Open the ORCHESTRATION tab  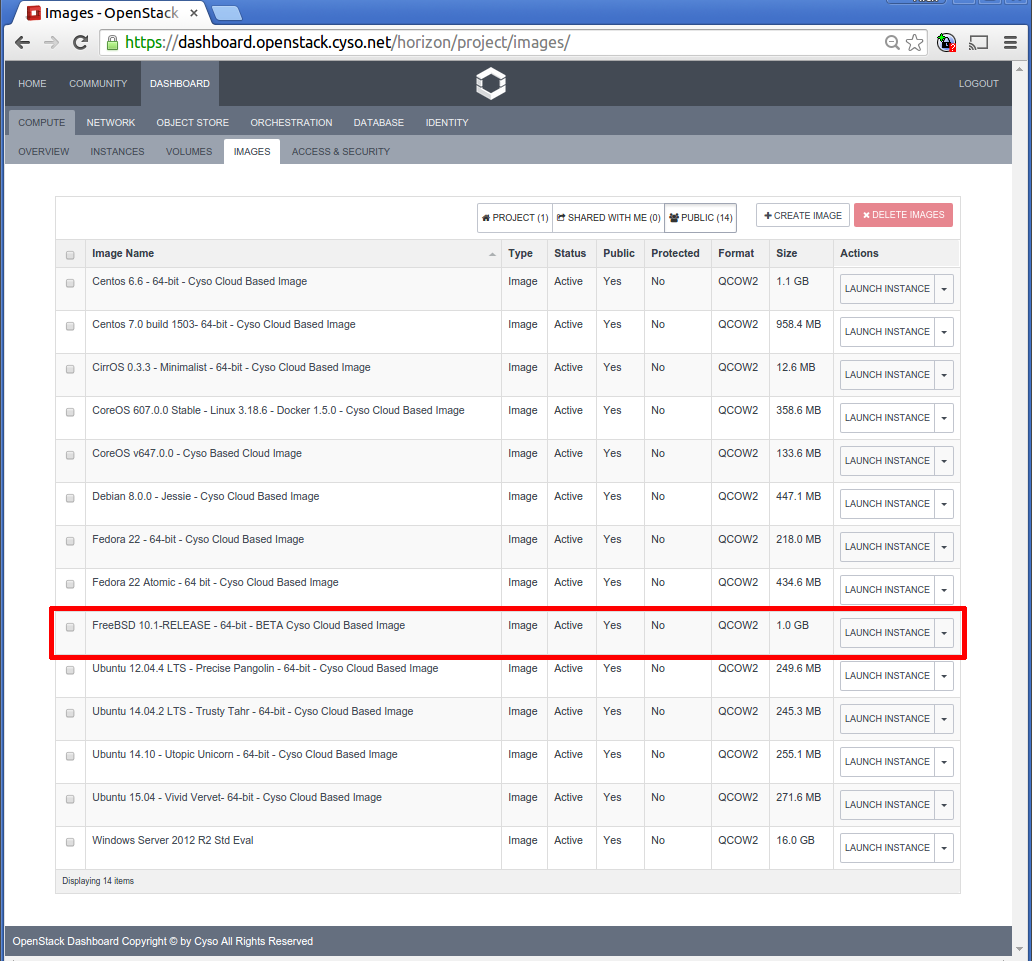click(291, 122)
